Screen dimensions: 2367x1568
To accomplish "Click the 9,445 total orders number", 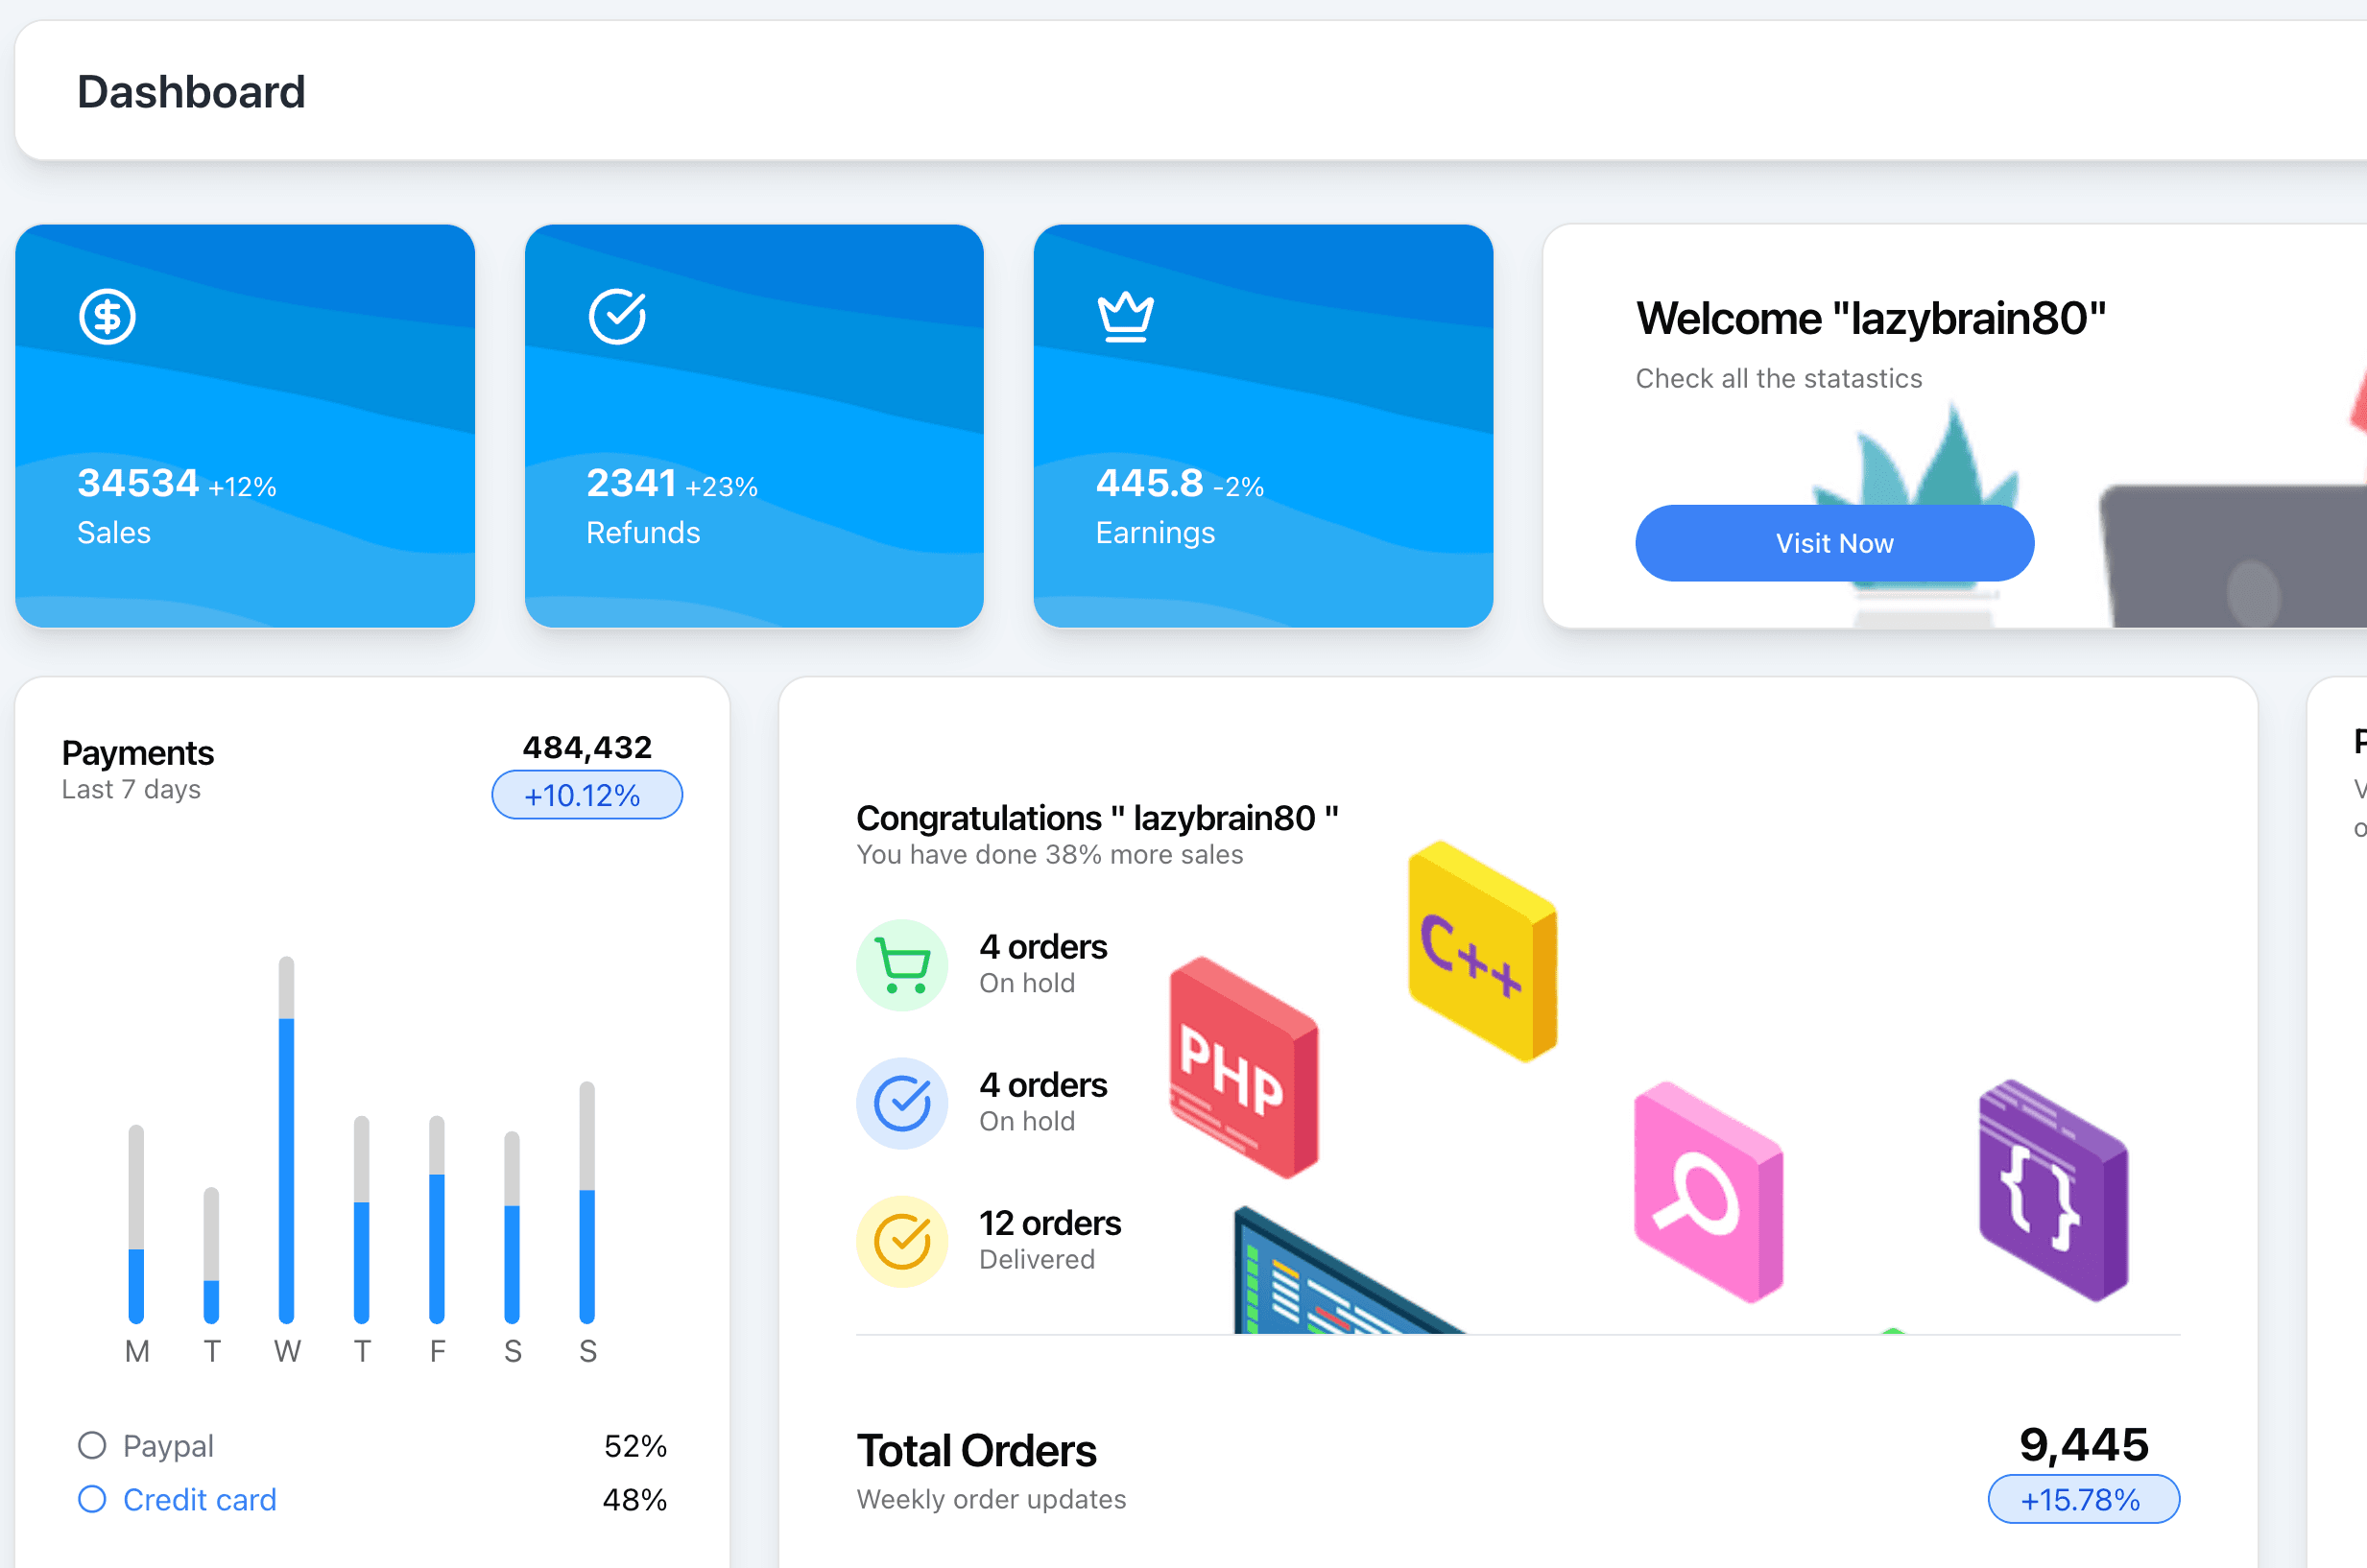I will tap(2084, 1444).
